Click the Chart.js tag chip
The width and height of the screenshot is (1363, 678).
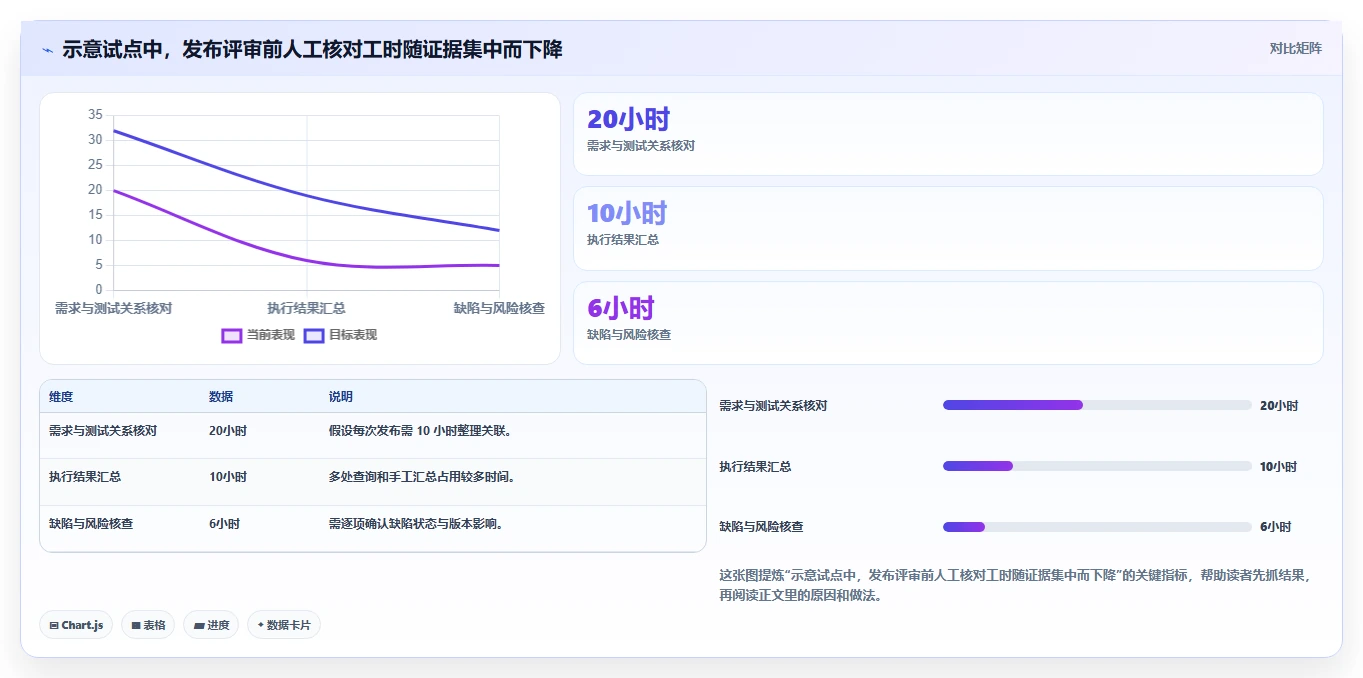click(76, 625)
